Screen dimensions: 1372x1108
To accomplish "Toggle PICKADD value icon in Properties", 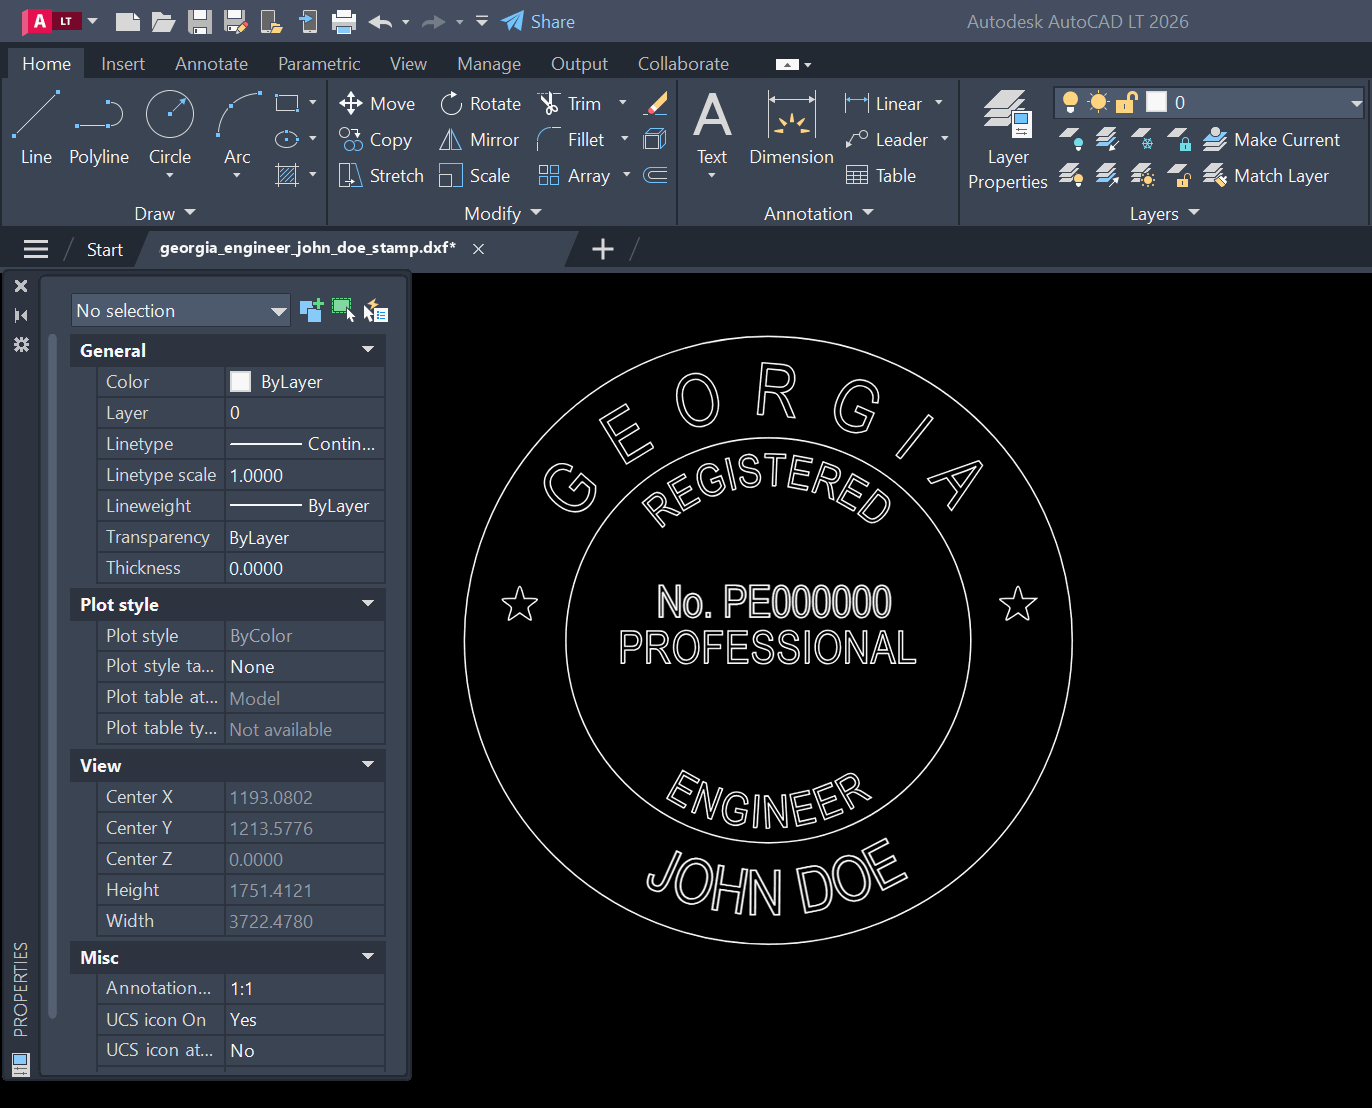I will pyautogui.click(x=311, y=311).
